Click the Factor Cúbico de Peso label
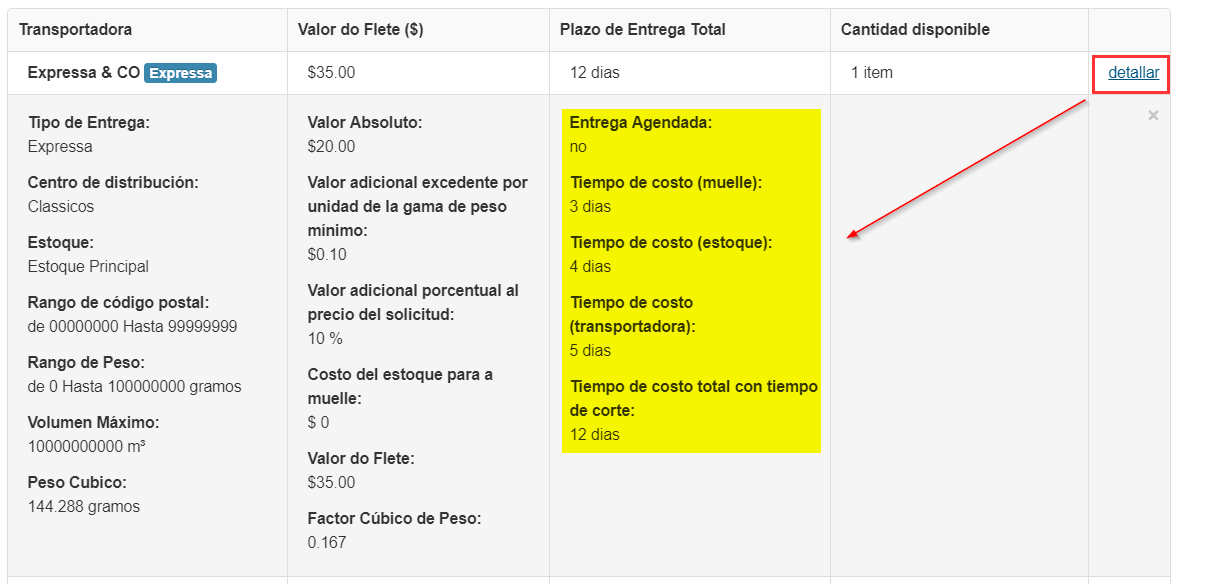This screenshot has width=1205, height=584. click(394, 519)
